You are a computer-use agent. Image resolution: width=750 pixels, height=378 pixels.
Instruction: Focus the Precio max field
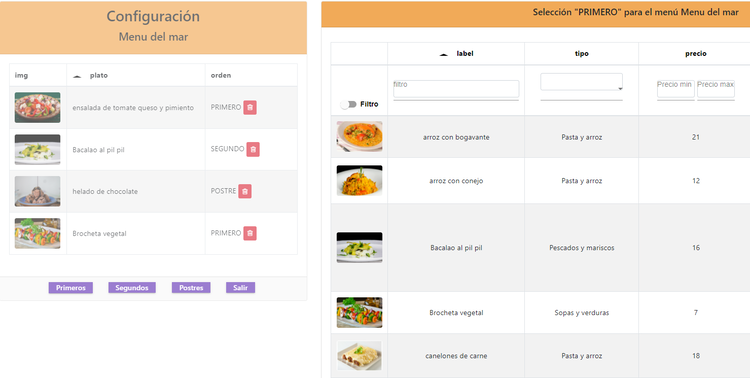pos(716,89)
